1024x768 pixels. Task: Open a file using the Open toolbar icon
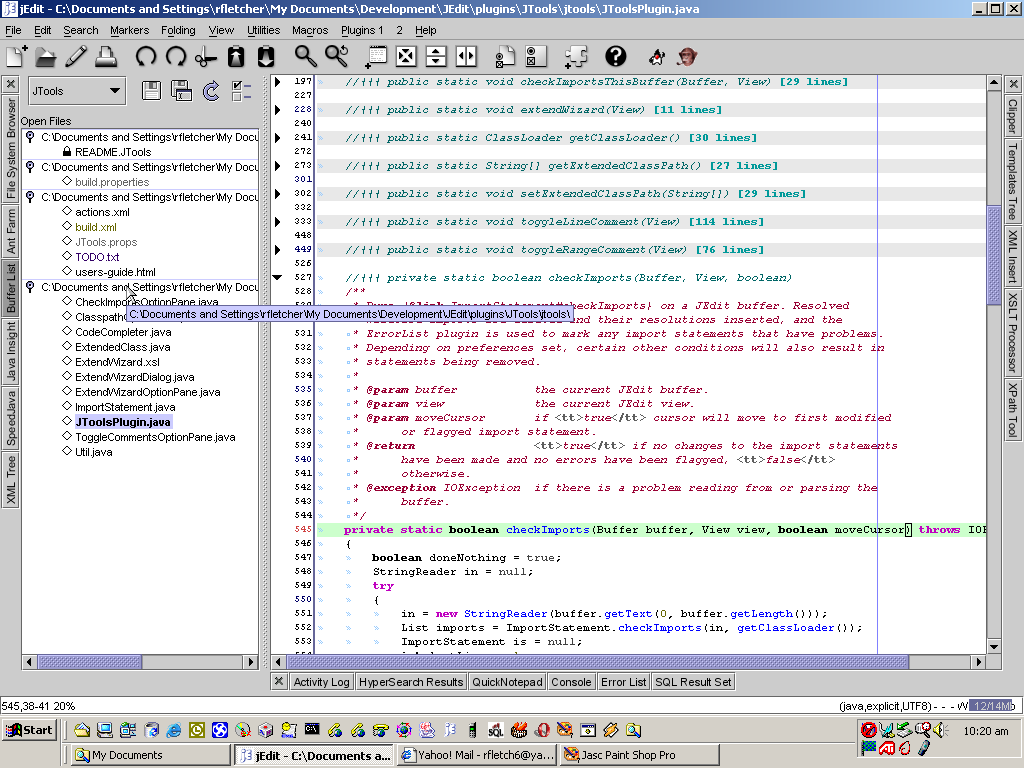(46, 57)
